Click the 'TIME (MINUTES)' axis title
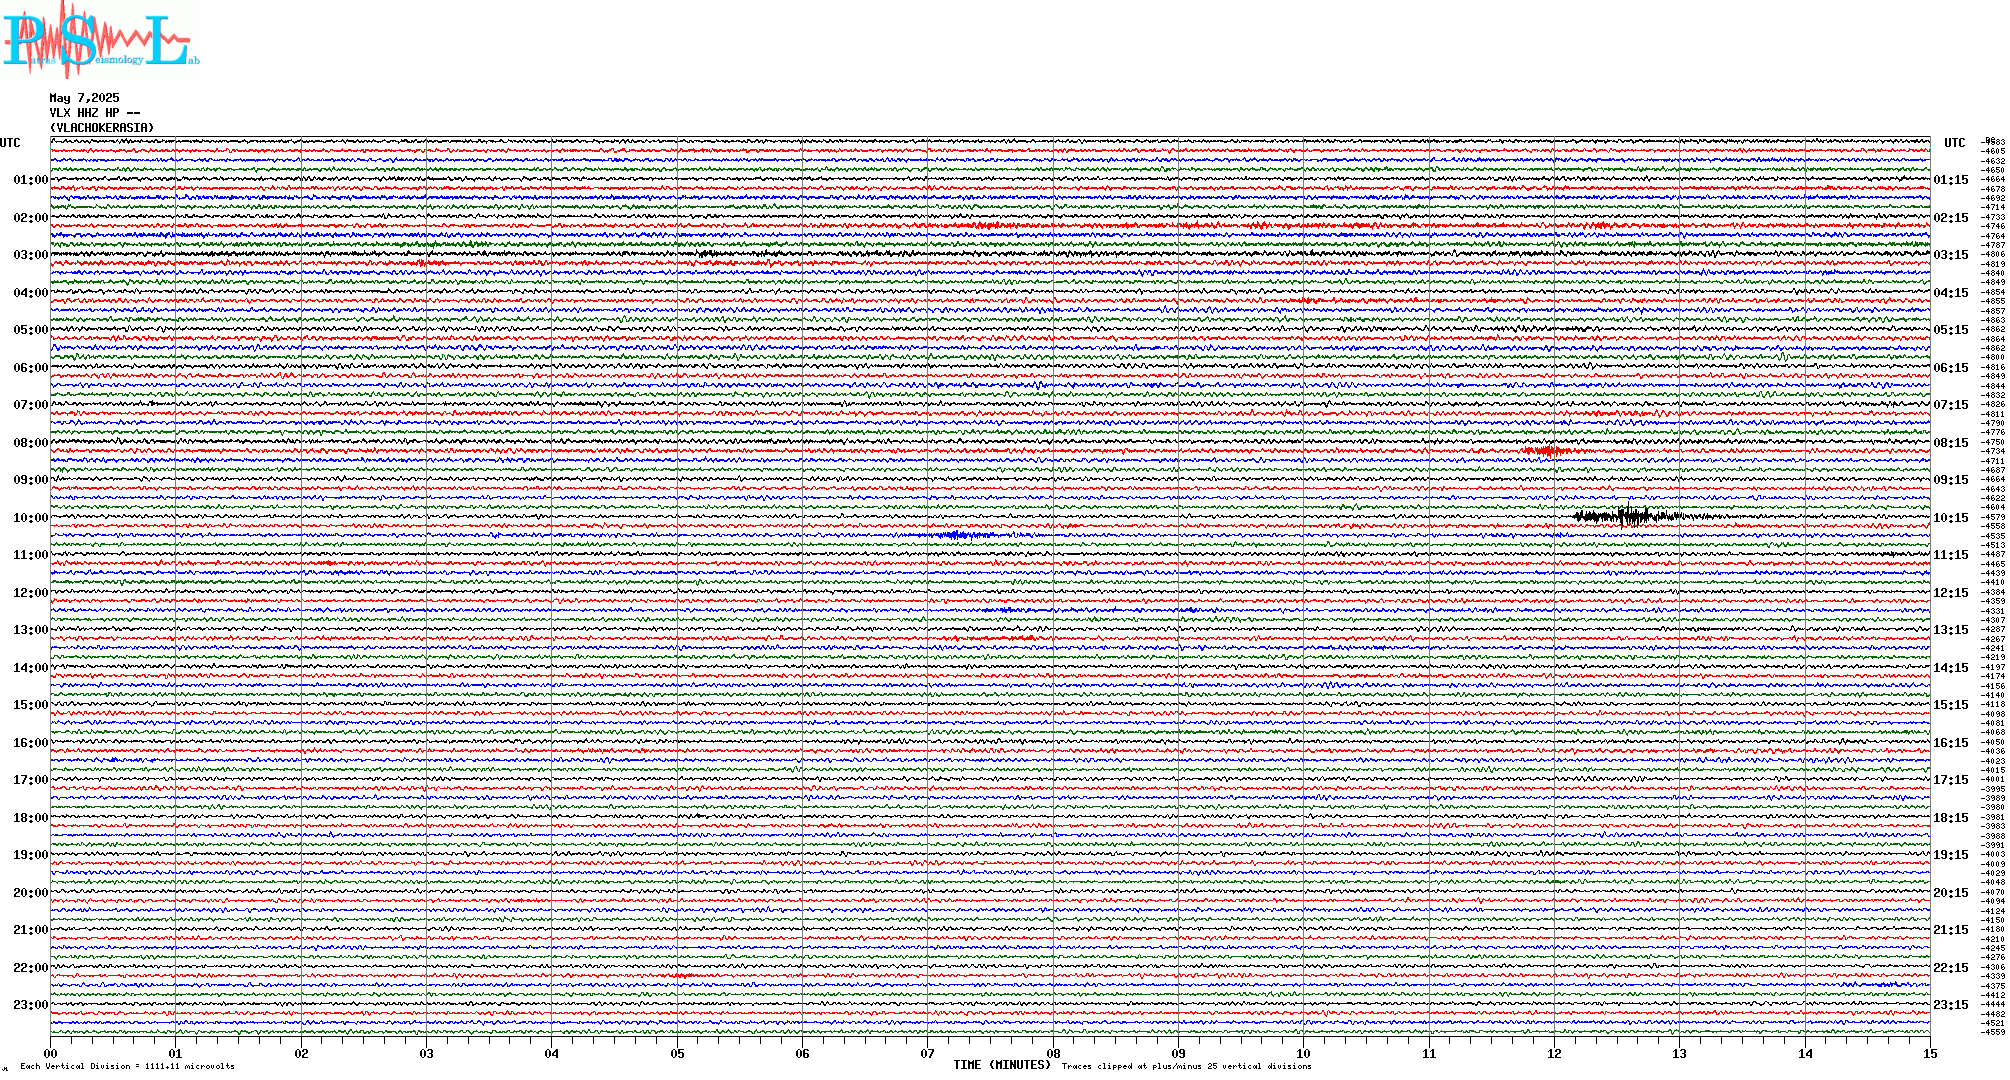Viewport: 2010px width, 1080px height. [1002, 1065]
